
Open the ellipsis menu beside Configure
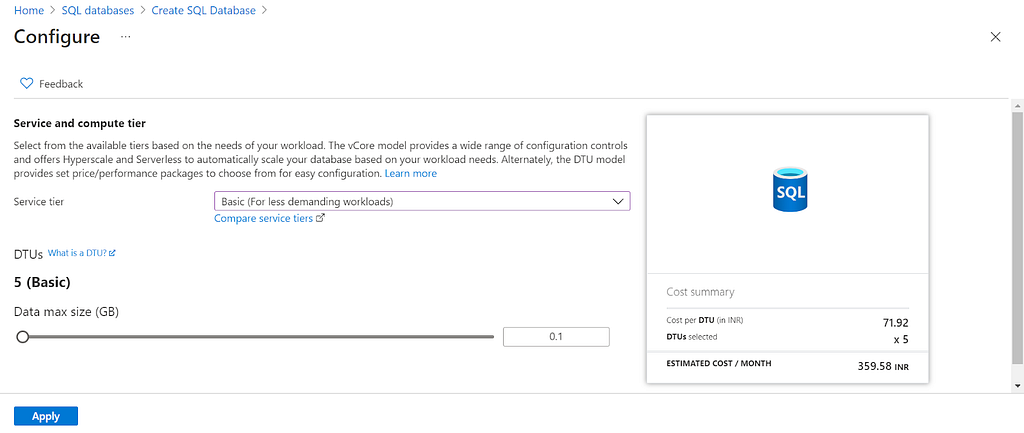point(125,37)
